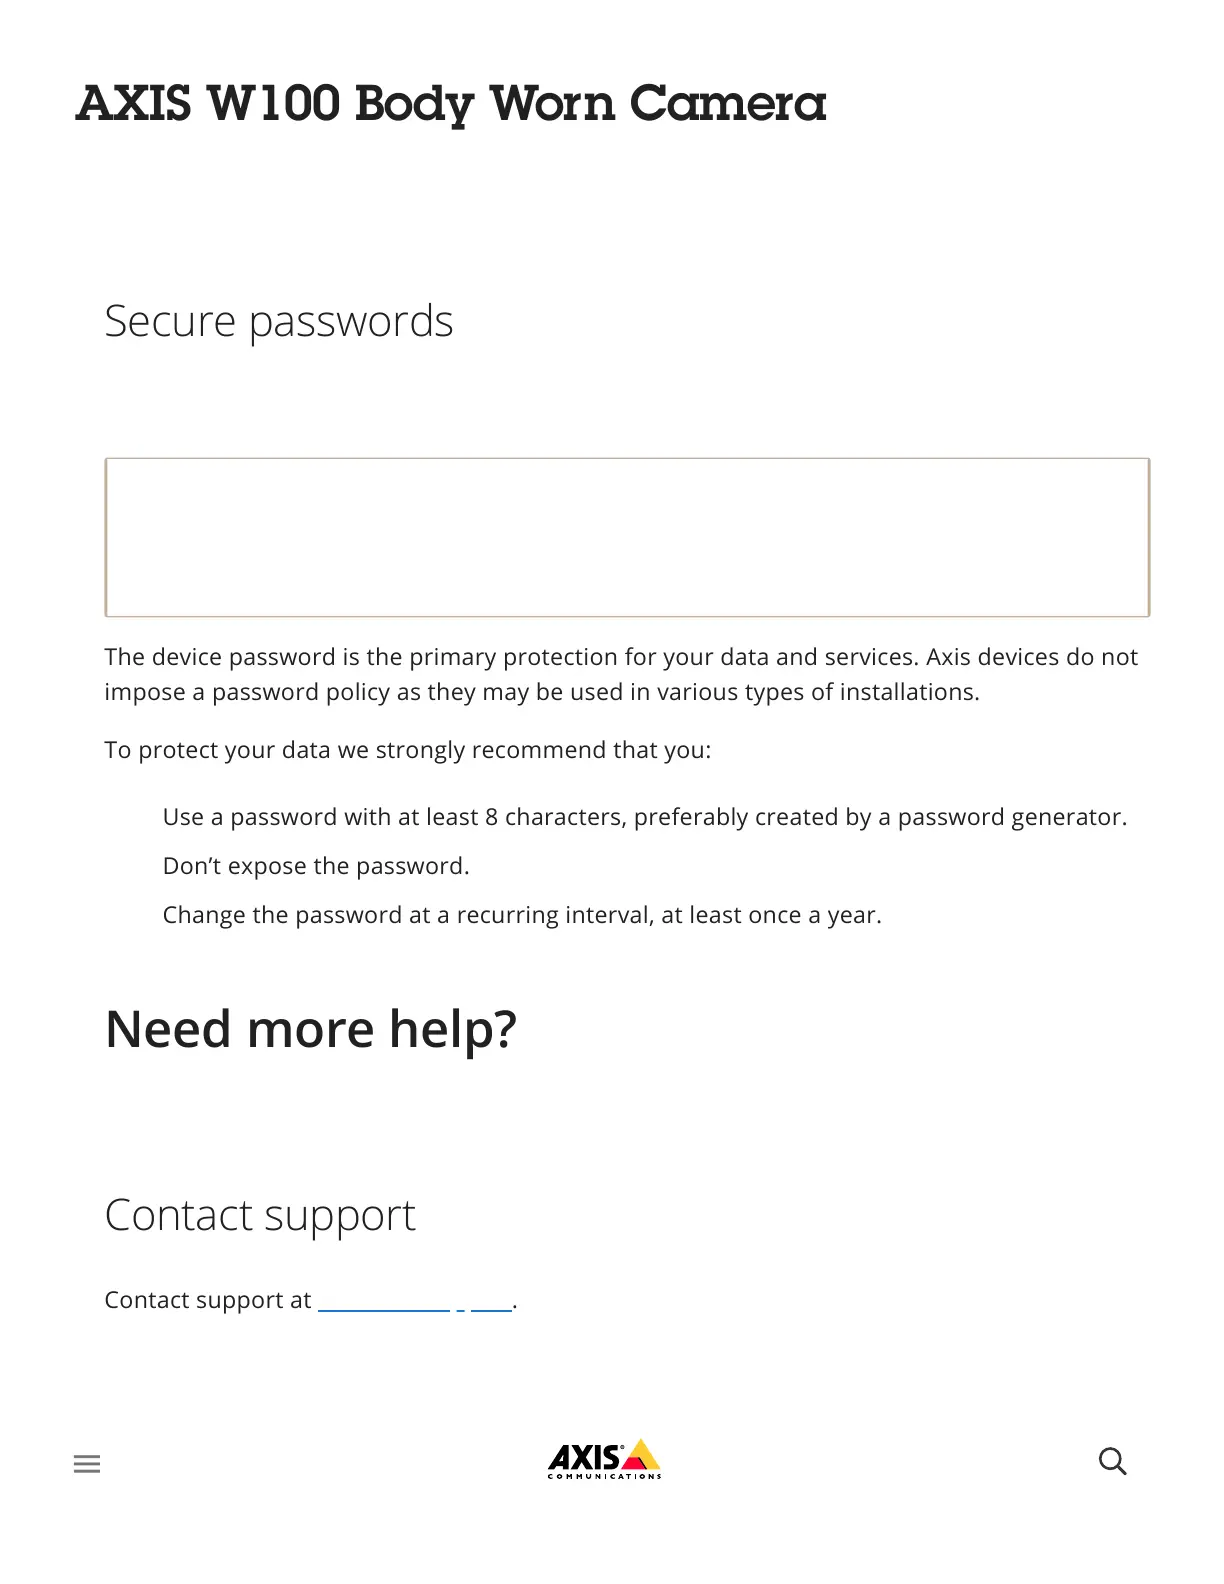Click the word Camera in the page title
Image resolution: width=1224 pixels, height=1584 pixels.
pyautogui.click(x=728, y=104)
